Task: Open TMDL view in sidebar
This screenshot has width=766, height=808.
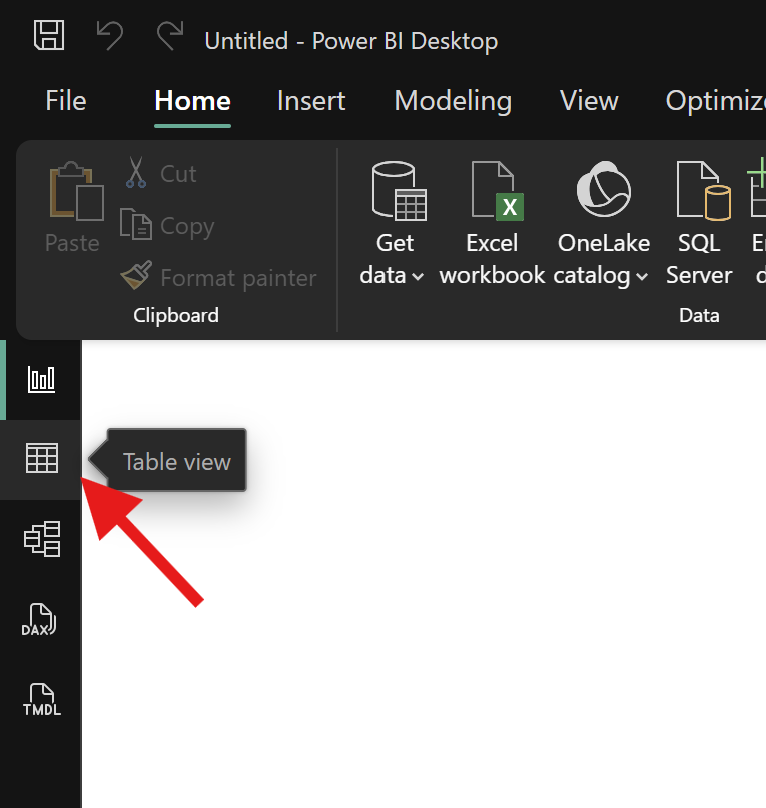Action: click(x=41, y=699)
